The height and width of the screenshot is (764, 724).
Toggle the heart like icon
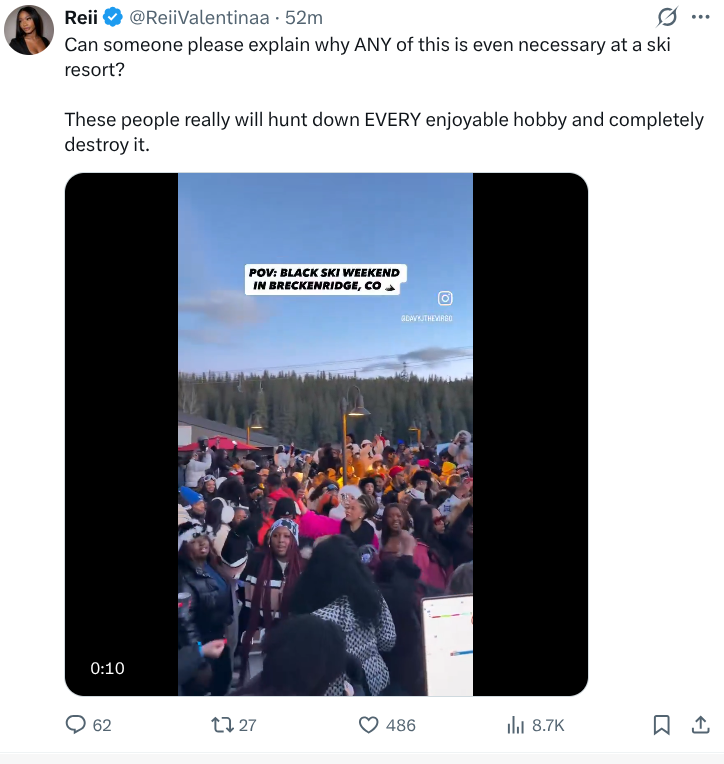[x=368, y=725]
